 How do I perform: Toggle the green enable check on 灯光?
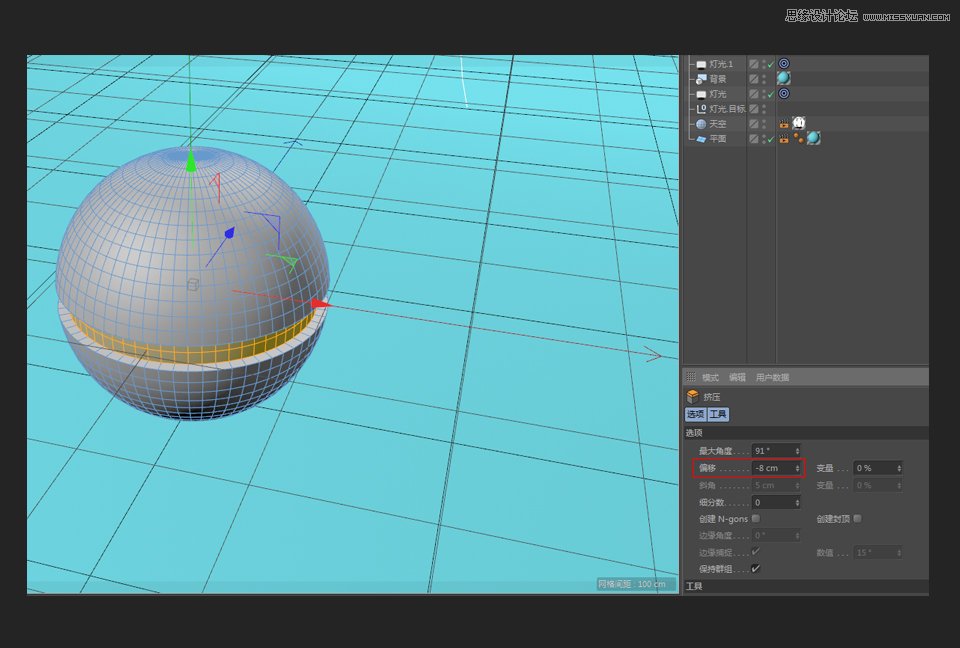click(x=770, y=92)
